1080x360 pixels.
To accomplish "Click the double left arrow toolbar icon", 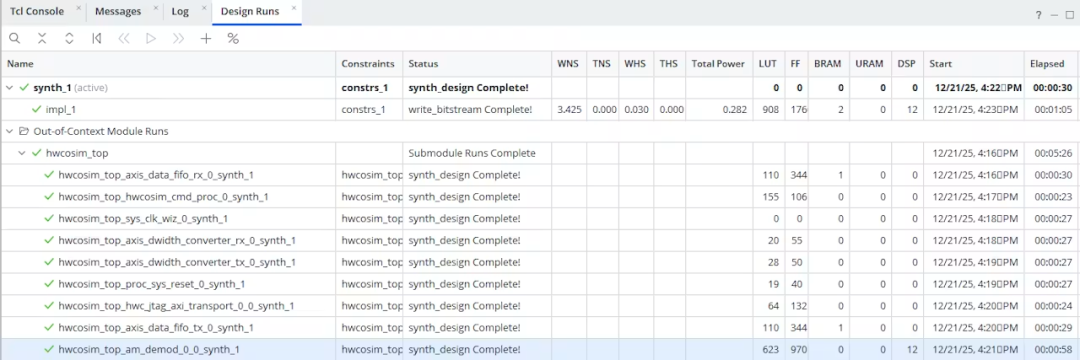I will [124, 39].
